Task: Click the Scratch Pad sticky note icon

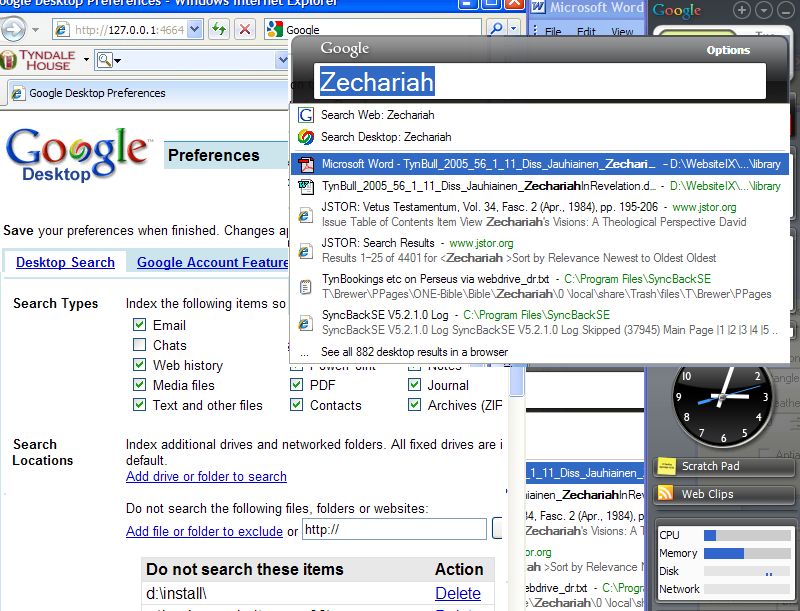Action: [666, 466]
